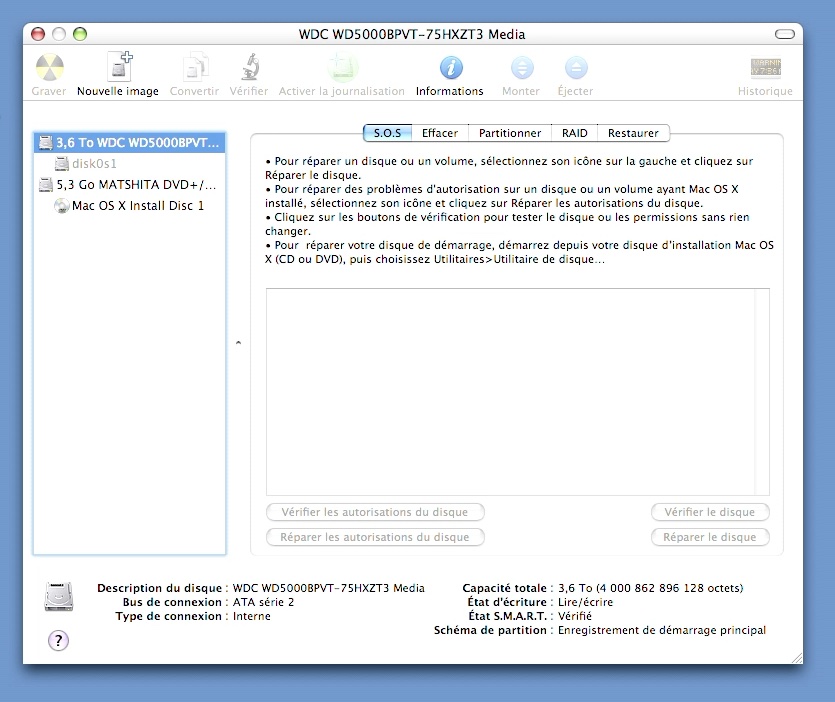Select the 3,6 To WDC WD5000BPVT disk

pos(129,143)
